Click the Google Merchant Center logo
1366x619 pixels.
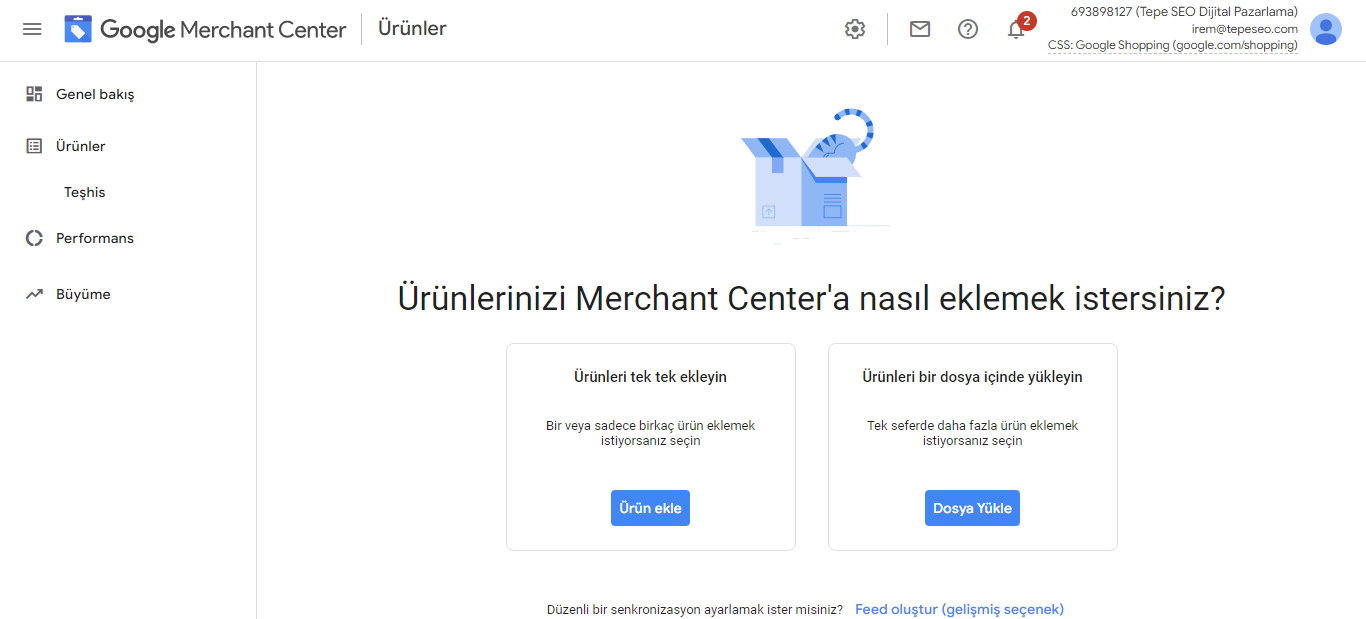point(205,29)
